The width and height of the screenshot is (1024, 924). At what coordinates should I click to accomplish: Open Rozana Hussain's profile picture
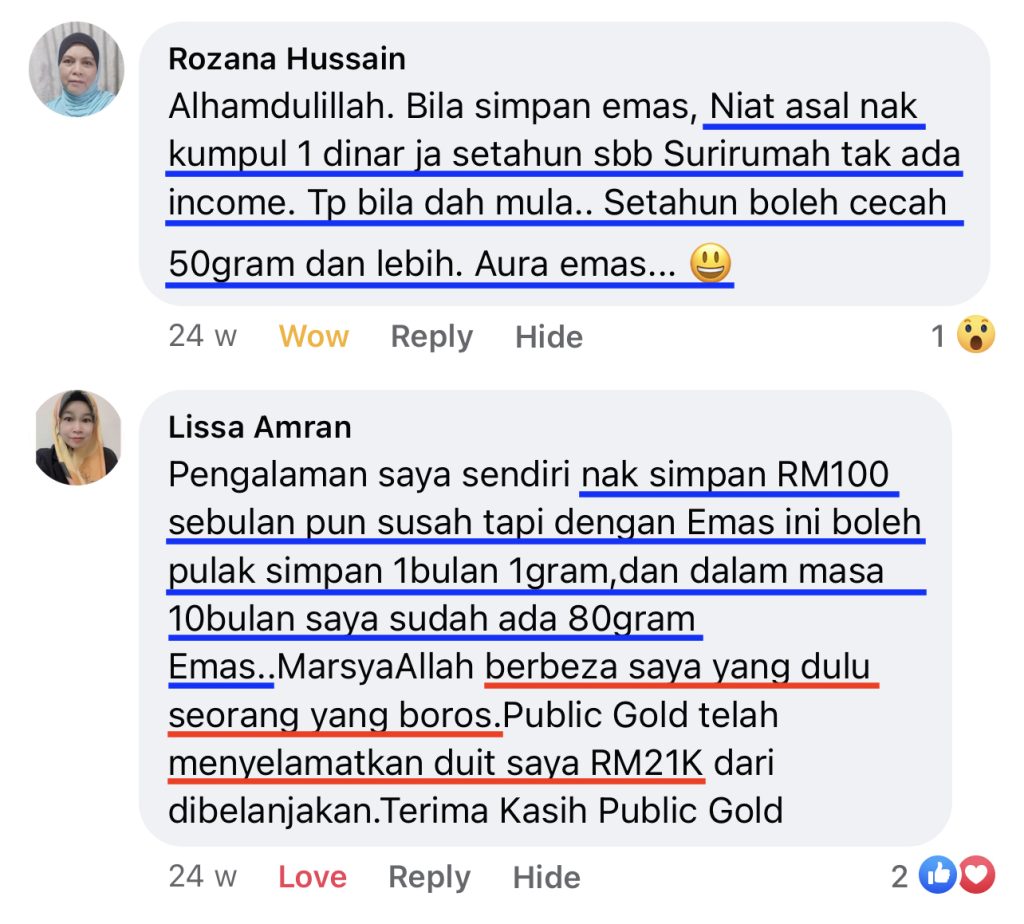point(76,69)
